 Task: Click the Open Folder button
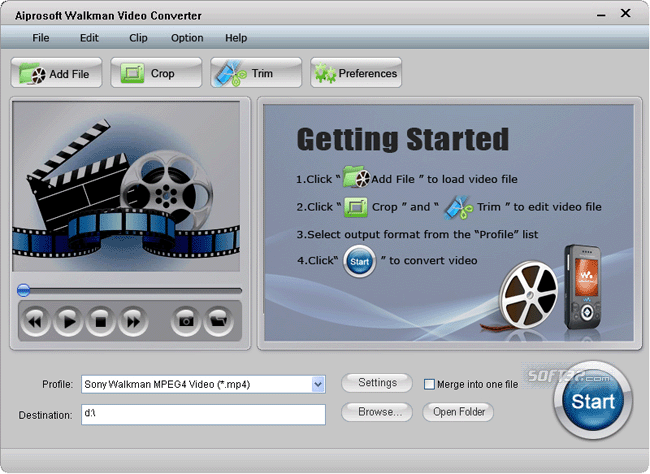(x=458, y=412)
